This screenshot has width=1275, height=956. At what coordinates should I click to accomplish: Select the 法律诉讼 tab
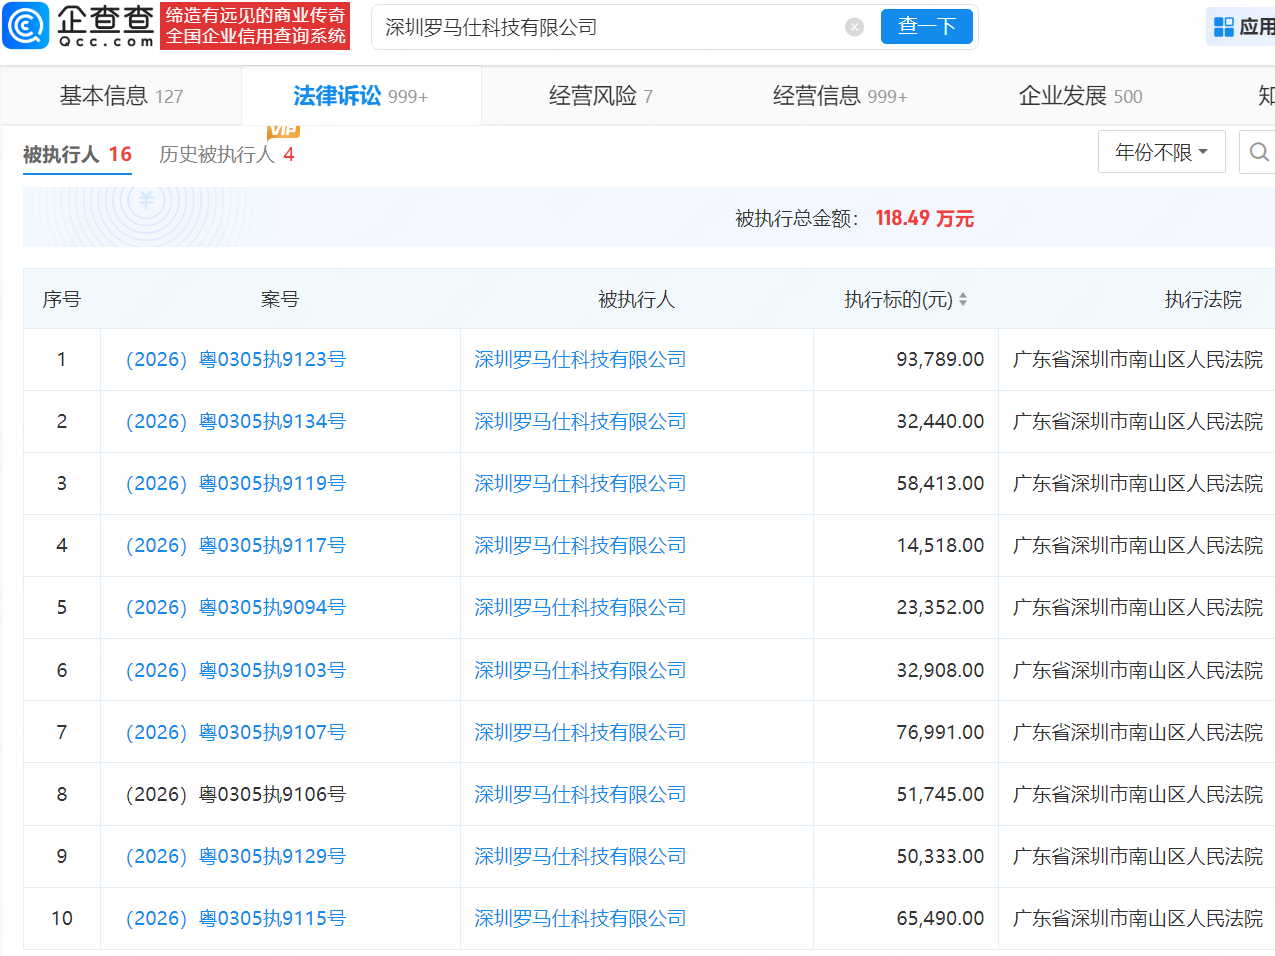pyautogui.click(x=360, y=96)
